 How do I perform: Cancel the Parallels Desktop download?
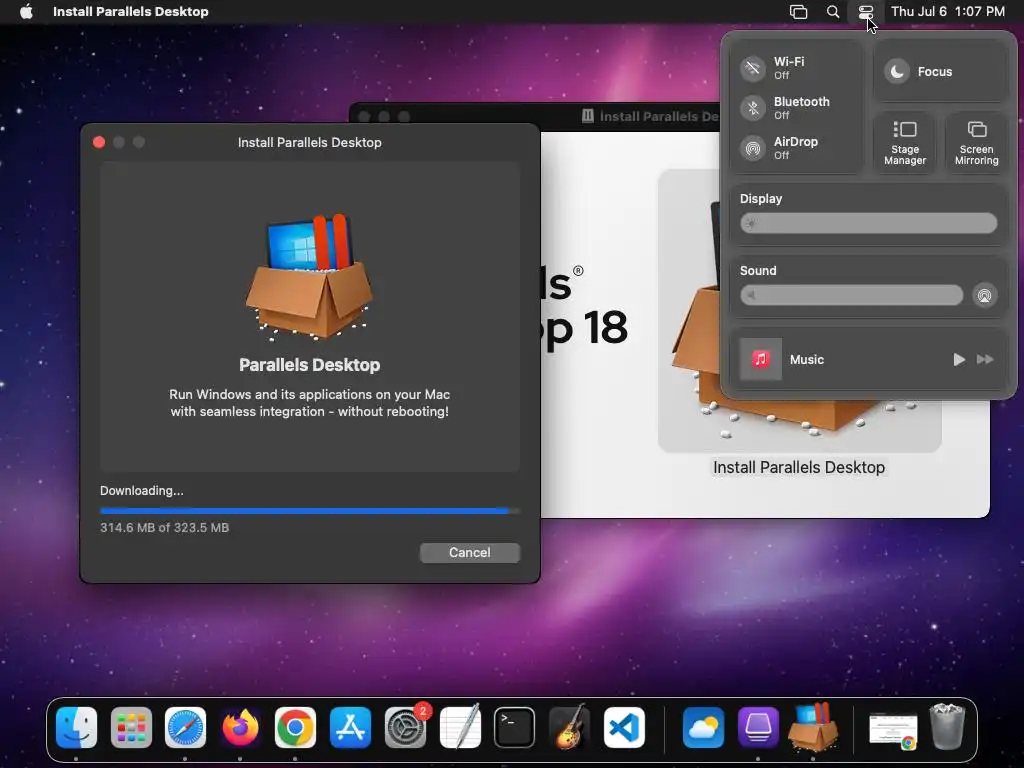point(470,552)
